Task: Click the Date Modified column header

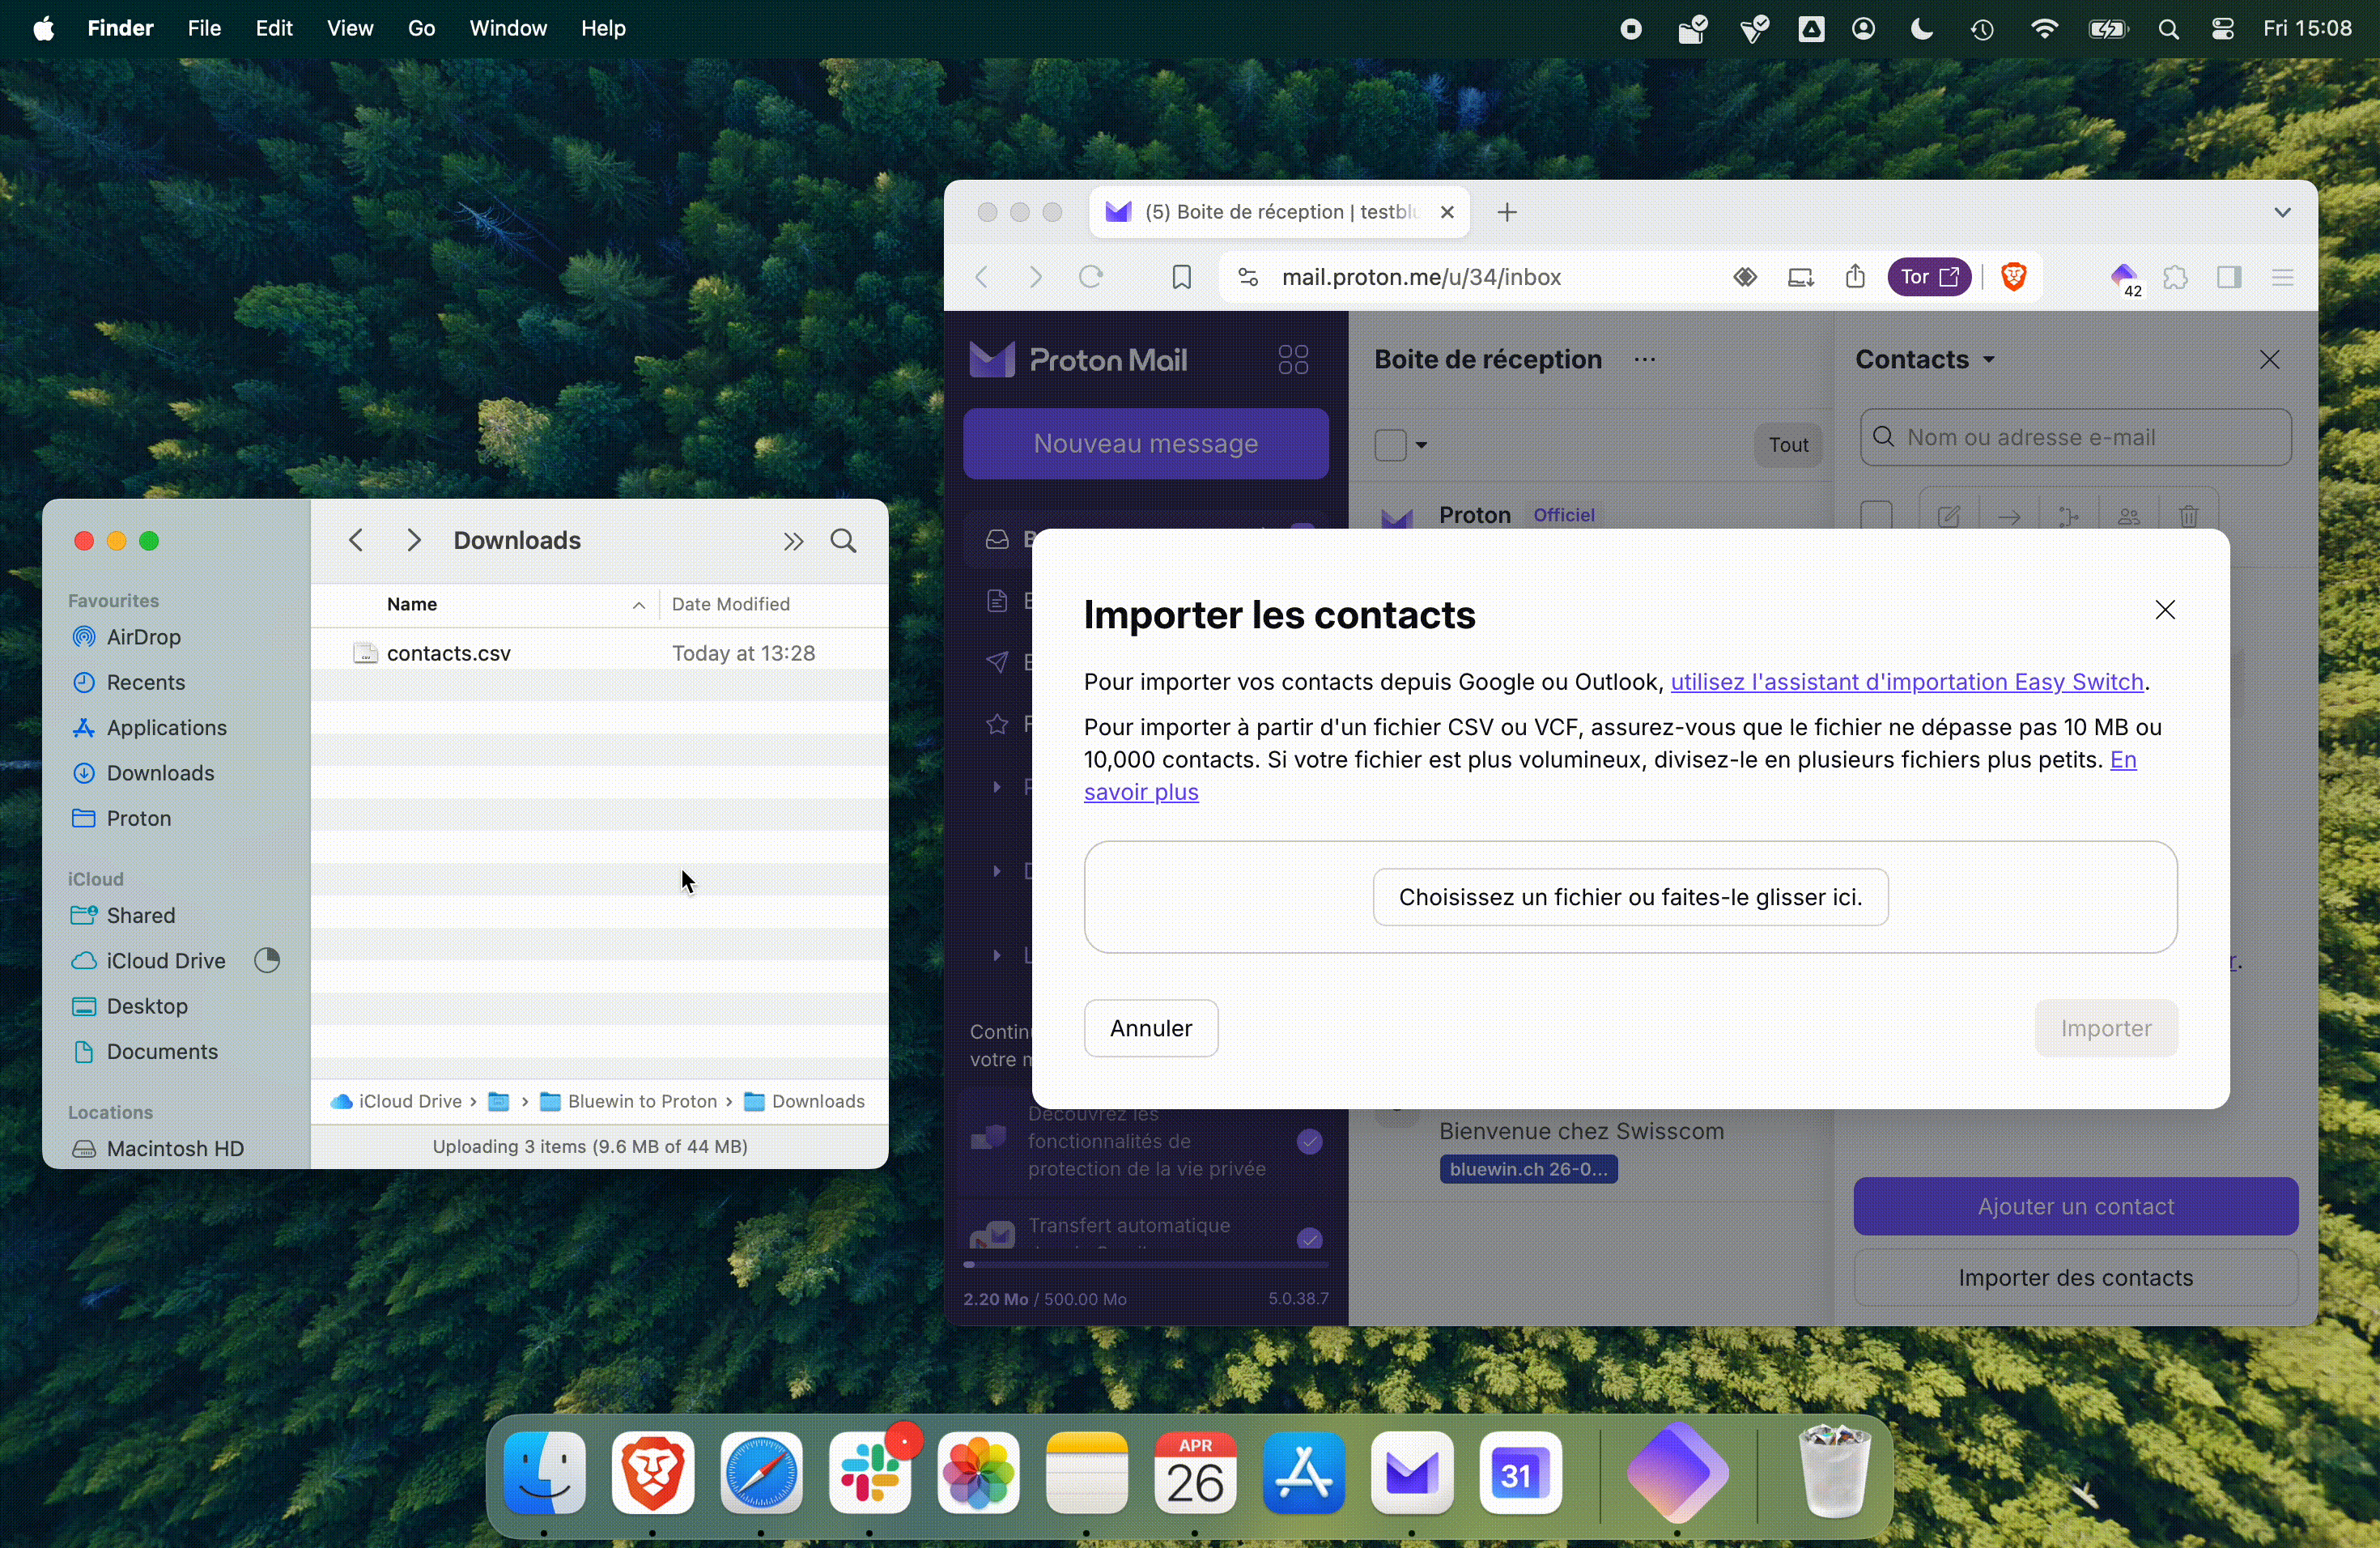Action: pyautogui.click(x=730, y=604)
